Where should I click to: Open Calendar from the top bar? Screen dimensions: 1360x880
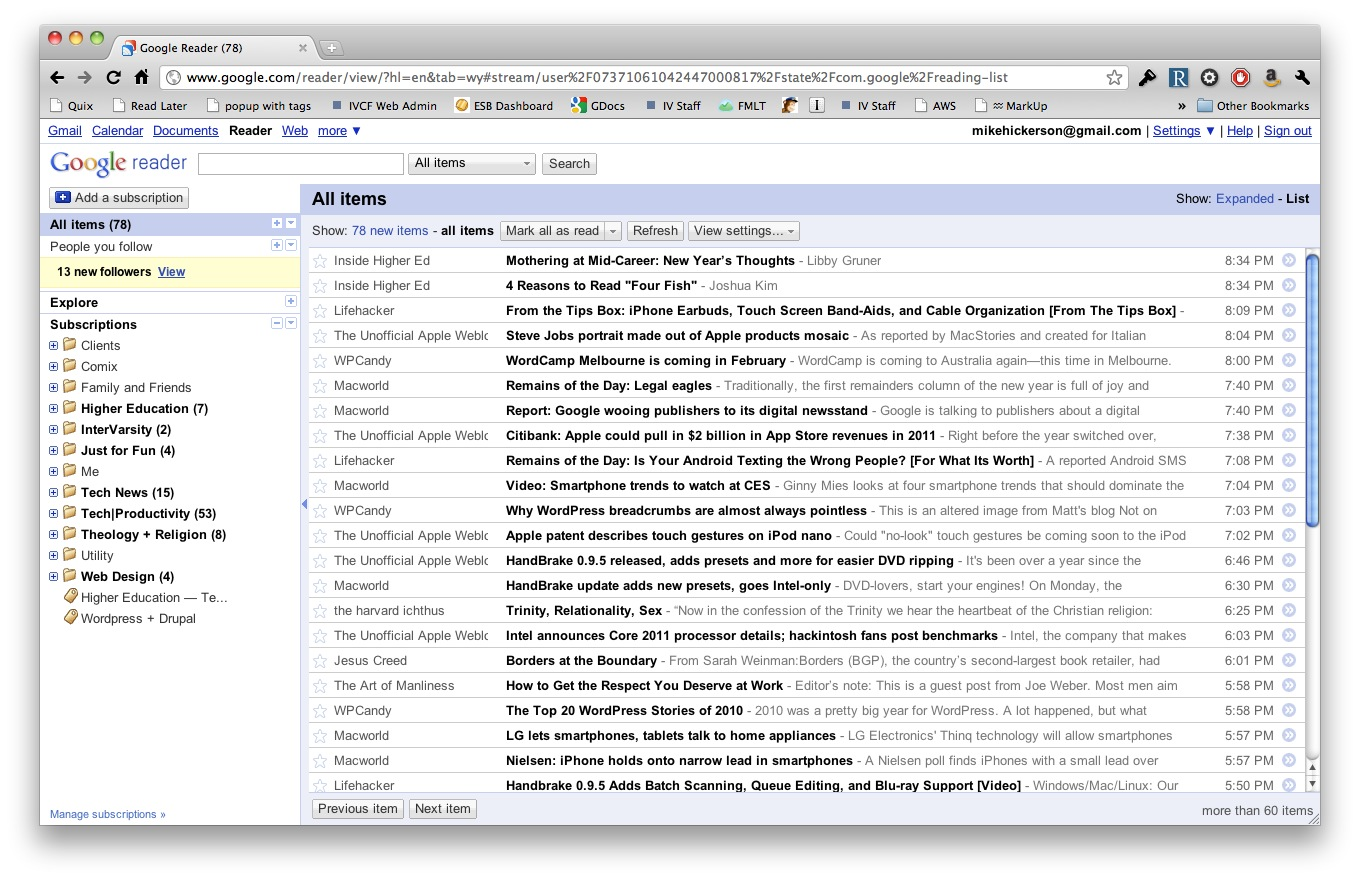coord(117,131)
